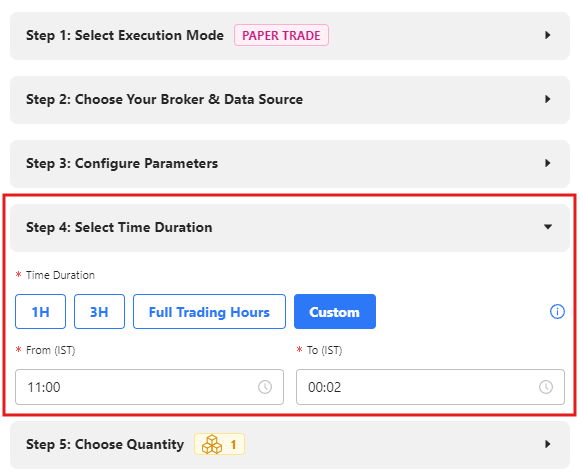
Task: Expand Step 1 using its arrow
Action: click(547, 35)
